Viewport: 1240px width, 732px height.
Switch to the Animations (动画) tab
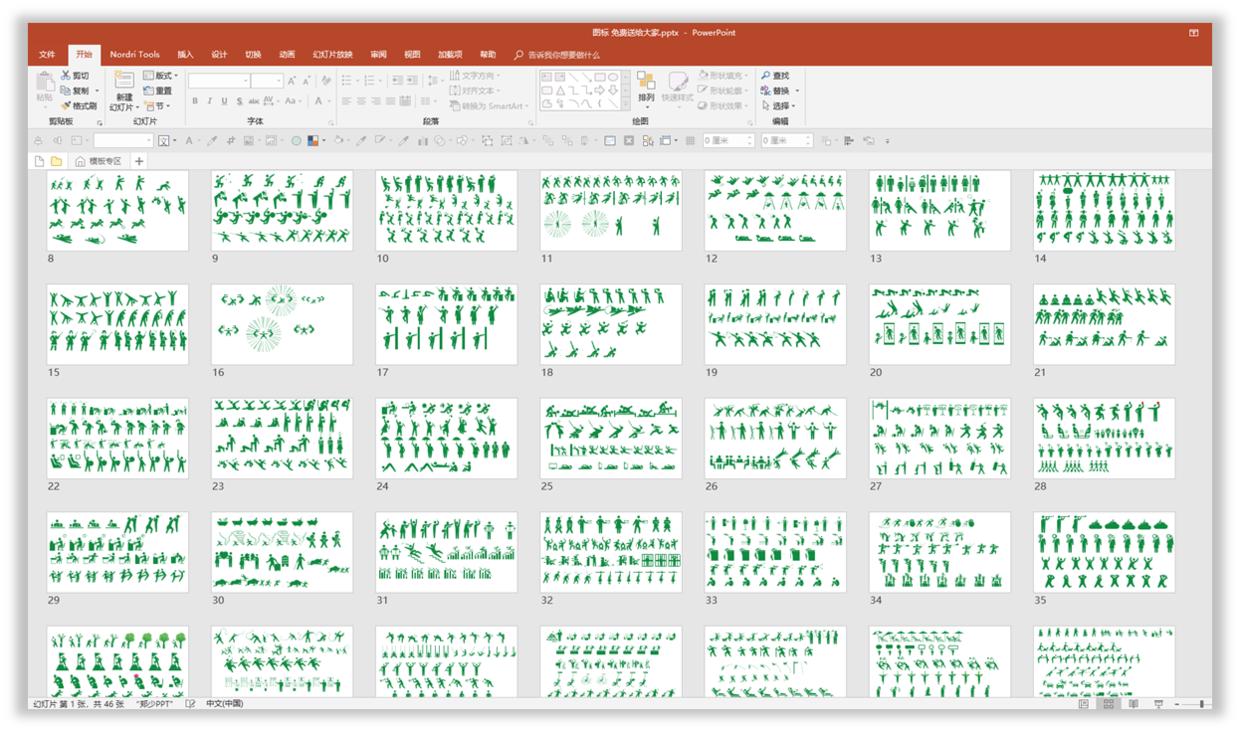tap(287, 55)
